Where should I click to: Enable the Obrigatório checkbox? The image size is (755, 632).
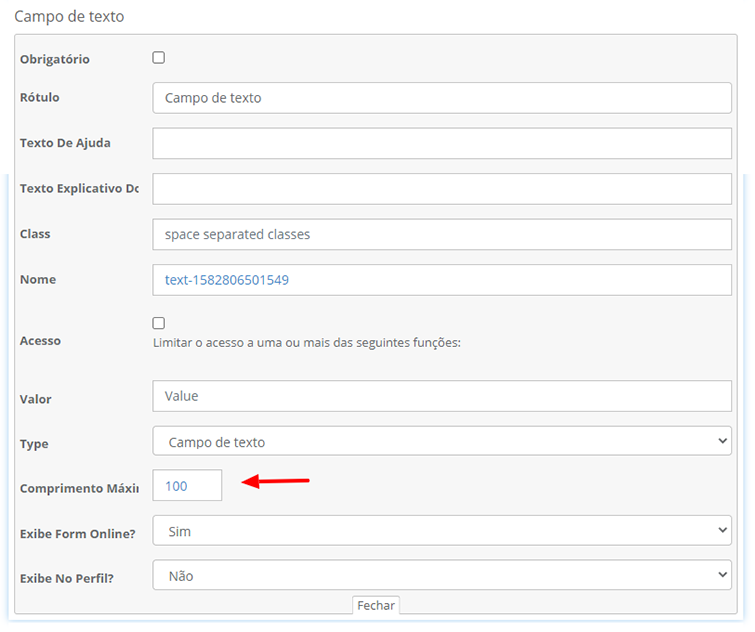(x=158, y=58)
